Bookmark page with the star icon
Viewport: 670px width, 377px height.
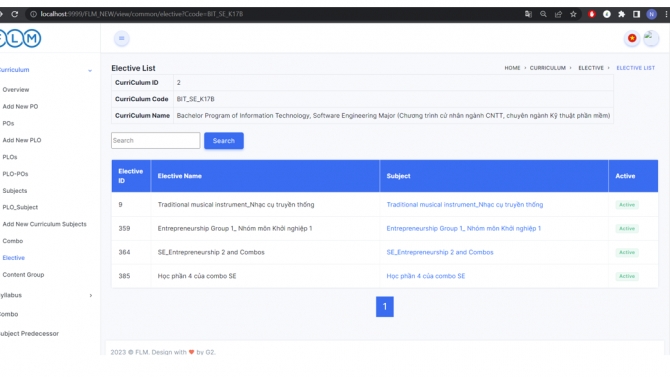[573, 14]
